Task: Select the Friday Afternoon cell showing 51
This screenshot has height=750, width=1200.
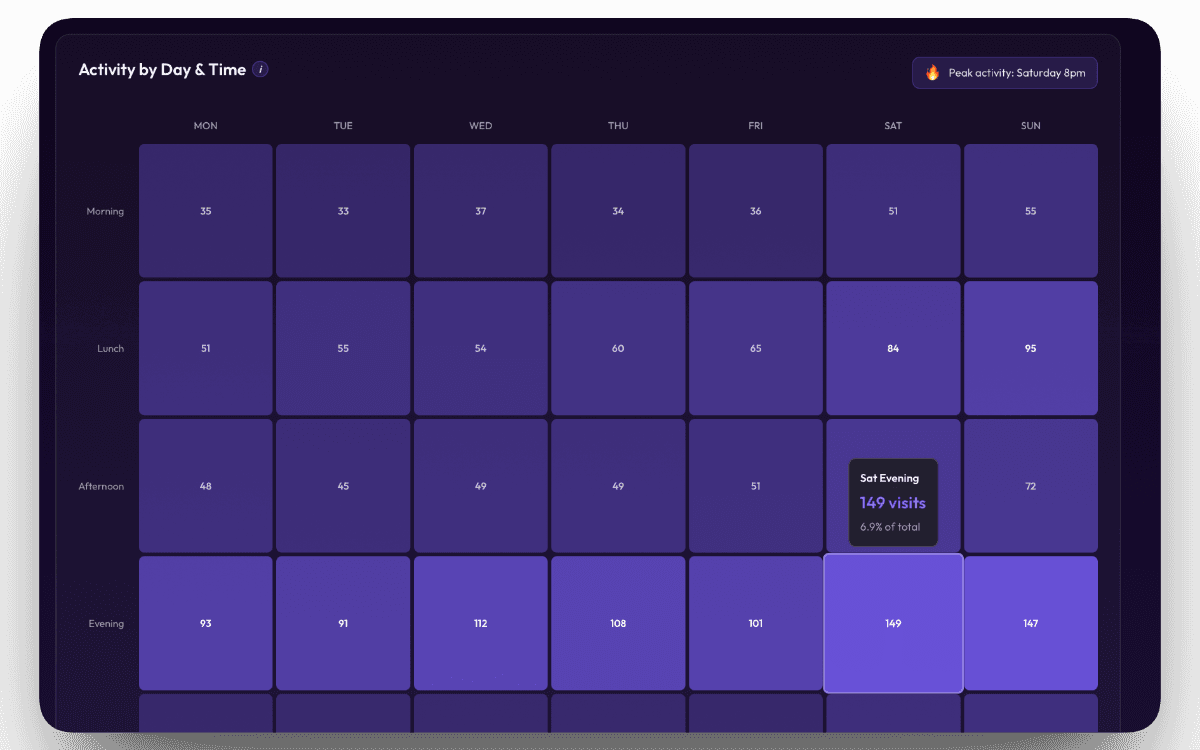Action: 755,485
